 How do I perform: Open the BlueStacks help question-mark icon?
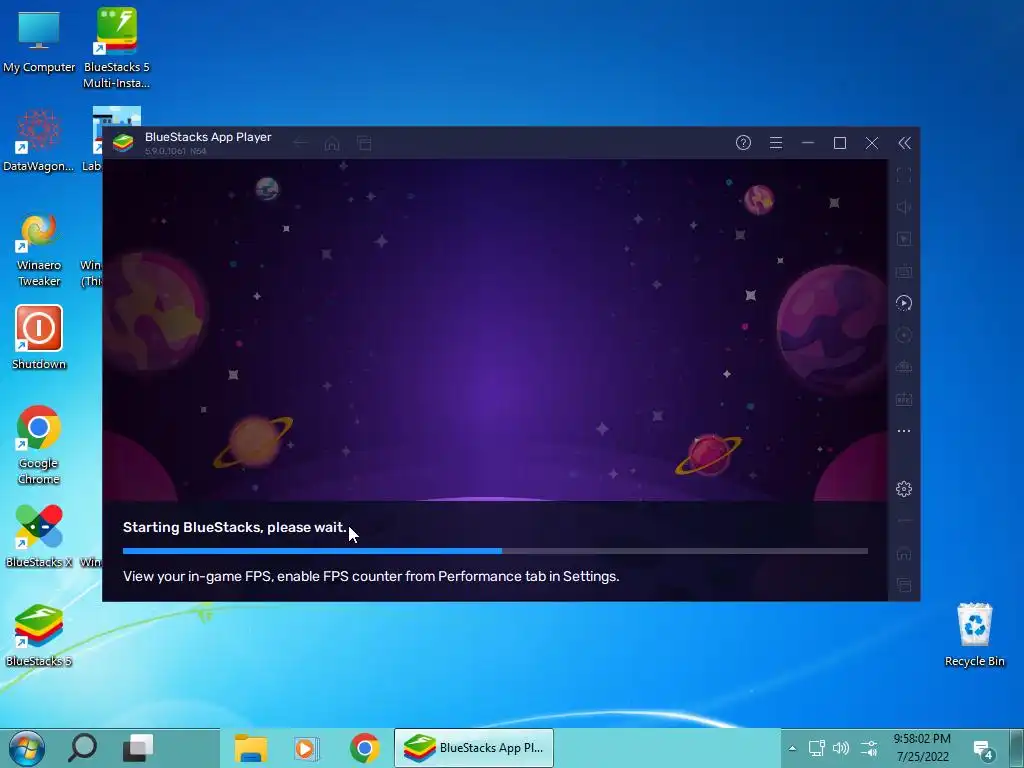click(743, 142)
